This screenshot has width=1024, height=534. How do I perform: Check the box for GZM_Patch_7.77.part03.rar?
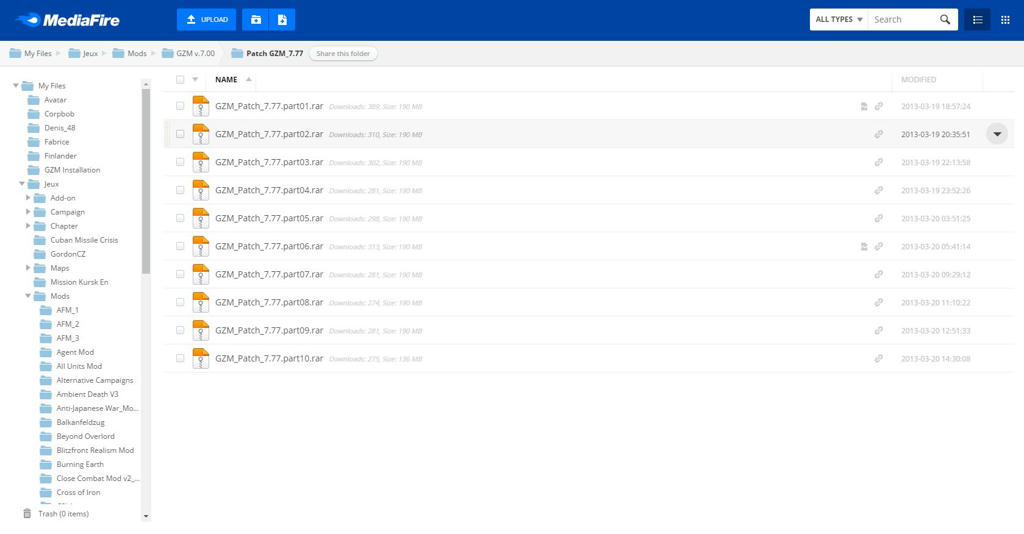(x=180, y=162)
